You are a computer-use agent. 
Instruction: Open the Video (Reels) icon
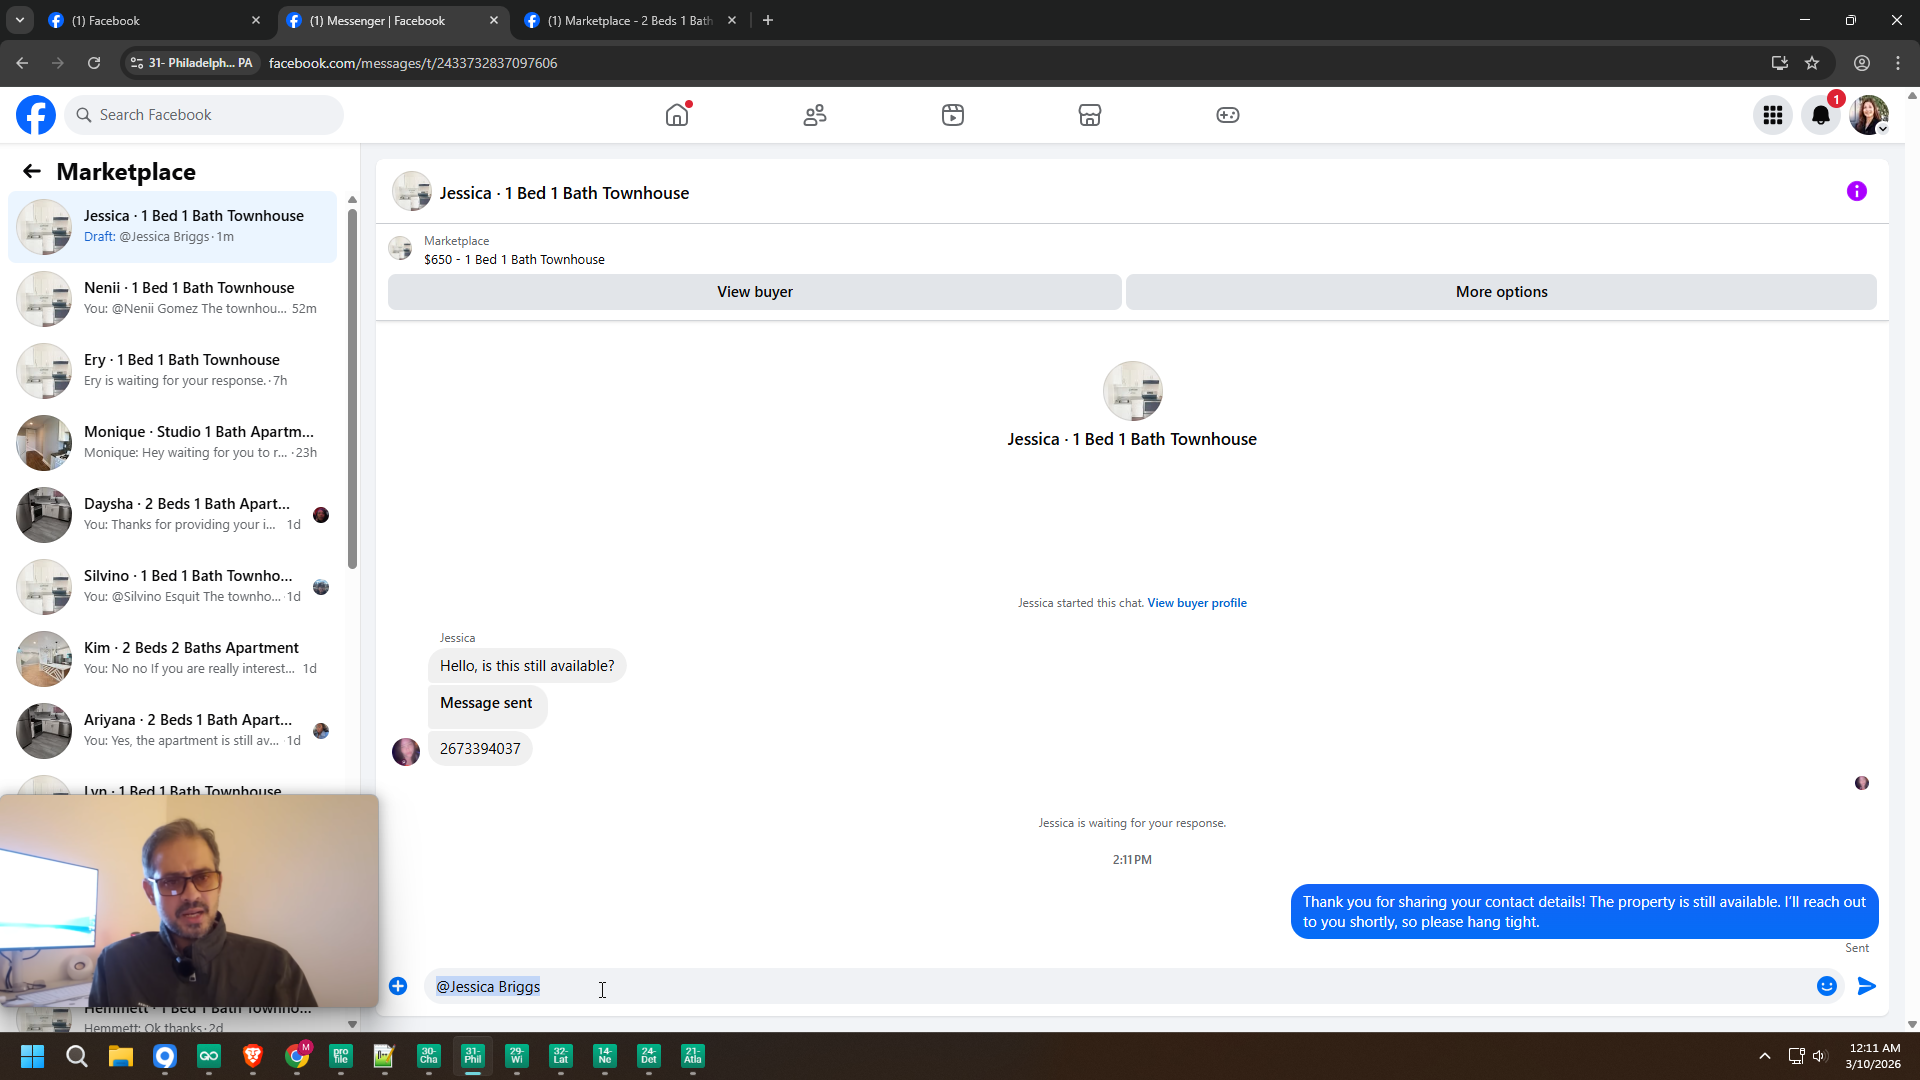[953, 115]
